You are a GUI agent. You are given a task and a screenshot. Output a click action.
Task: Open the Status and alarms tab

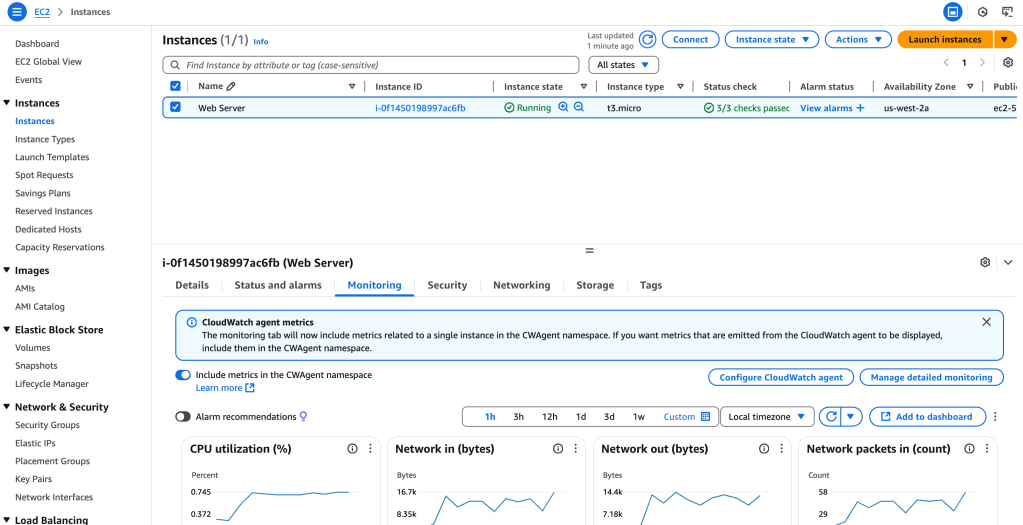click(278, 285)
